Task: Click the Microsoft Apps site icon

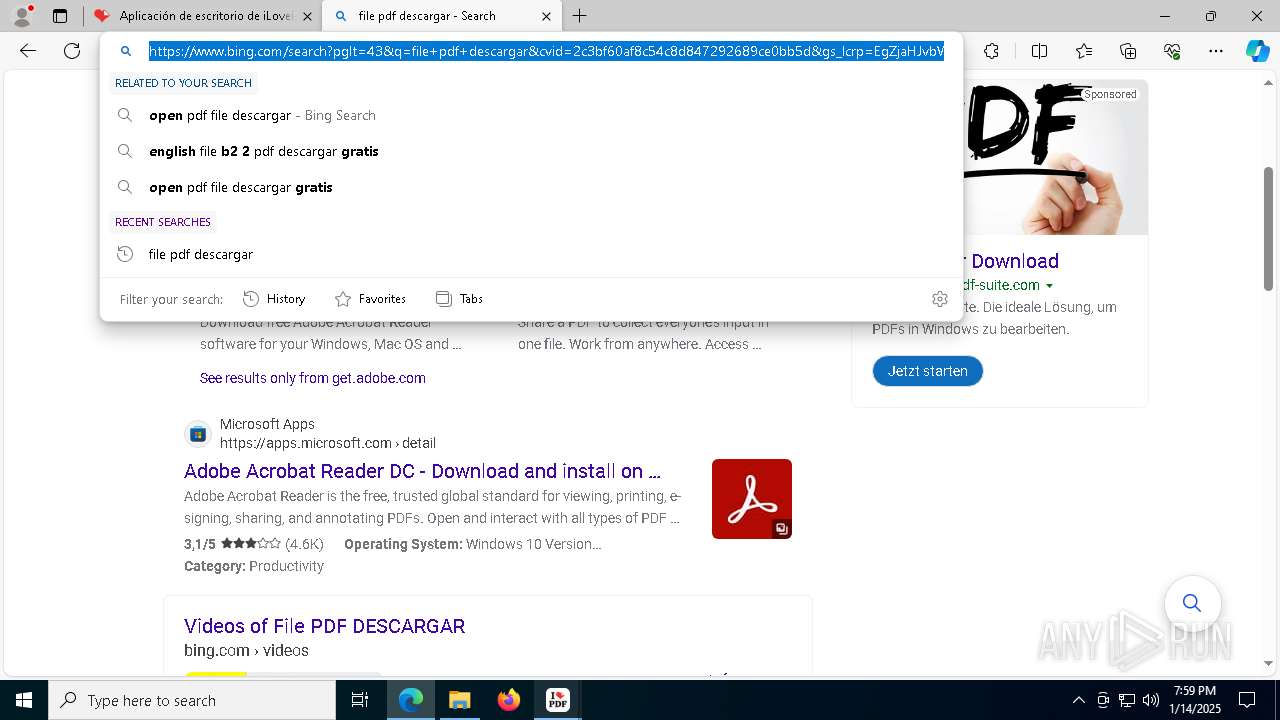Action: tap(198, 434)
